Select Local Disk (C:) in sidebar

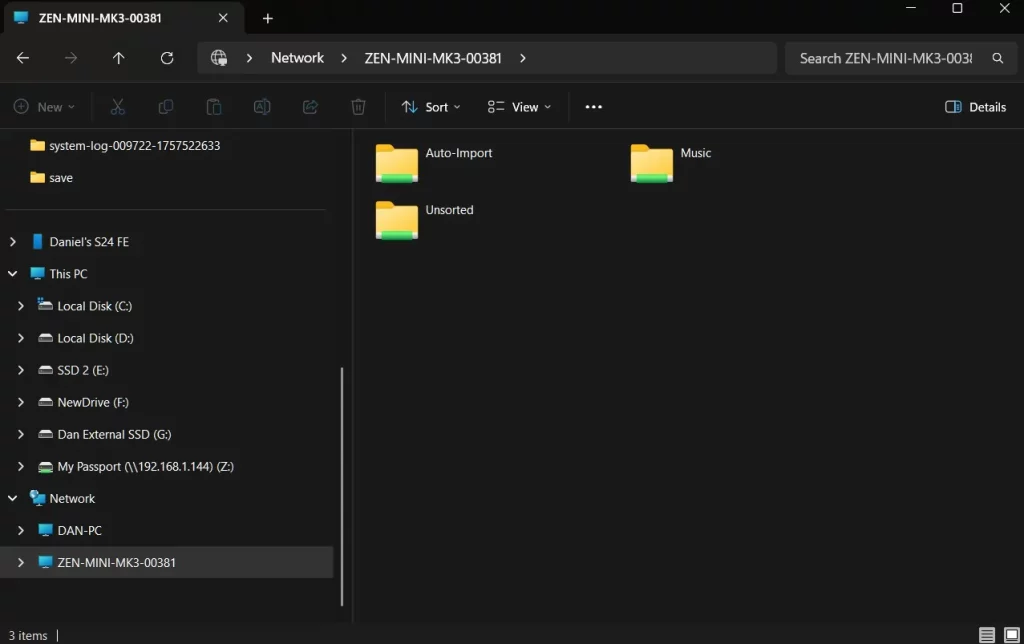click(x=94, y=306)
